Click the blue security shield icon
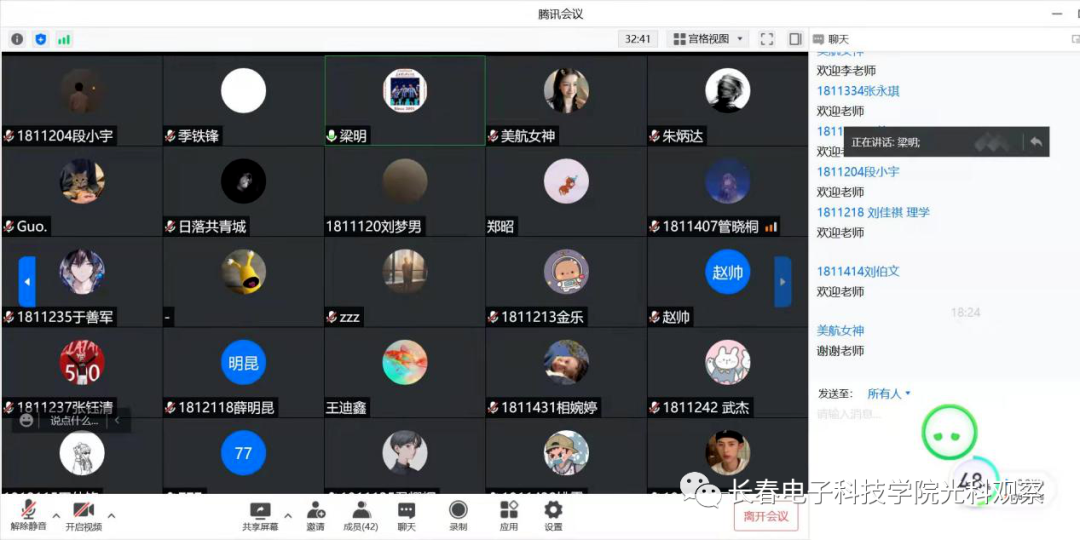 [x=41, y=39]
